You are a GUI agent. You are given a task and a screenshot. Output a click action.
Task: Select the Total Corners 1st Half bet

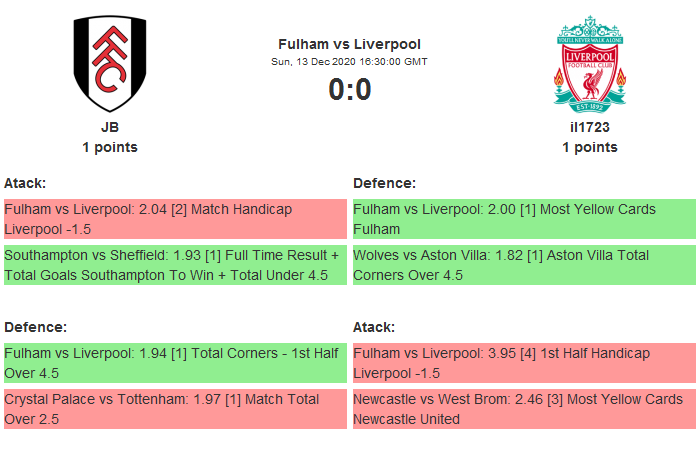pyautogui.click(x=175, y=363)
